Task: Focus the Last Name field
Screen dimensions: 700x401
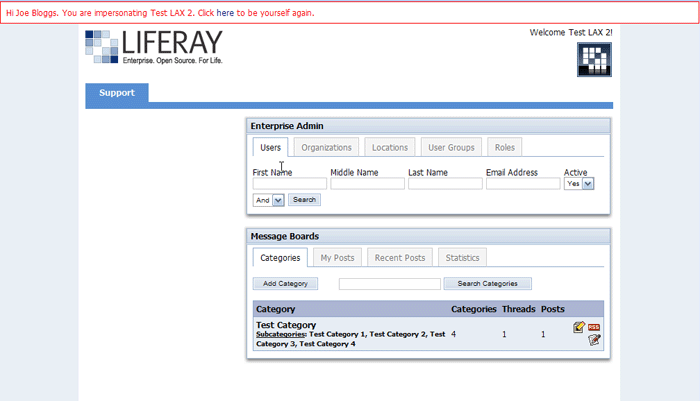Action: tap(445, 184)
